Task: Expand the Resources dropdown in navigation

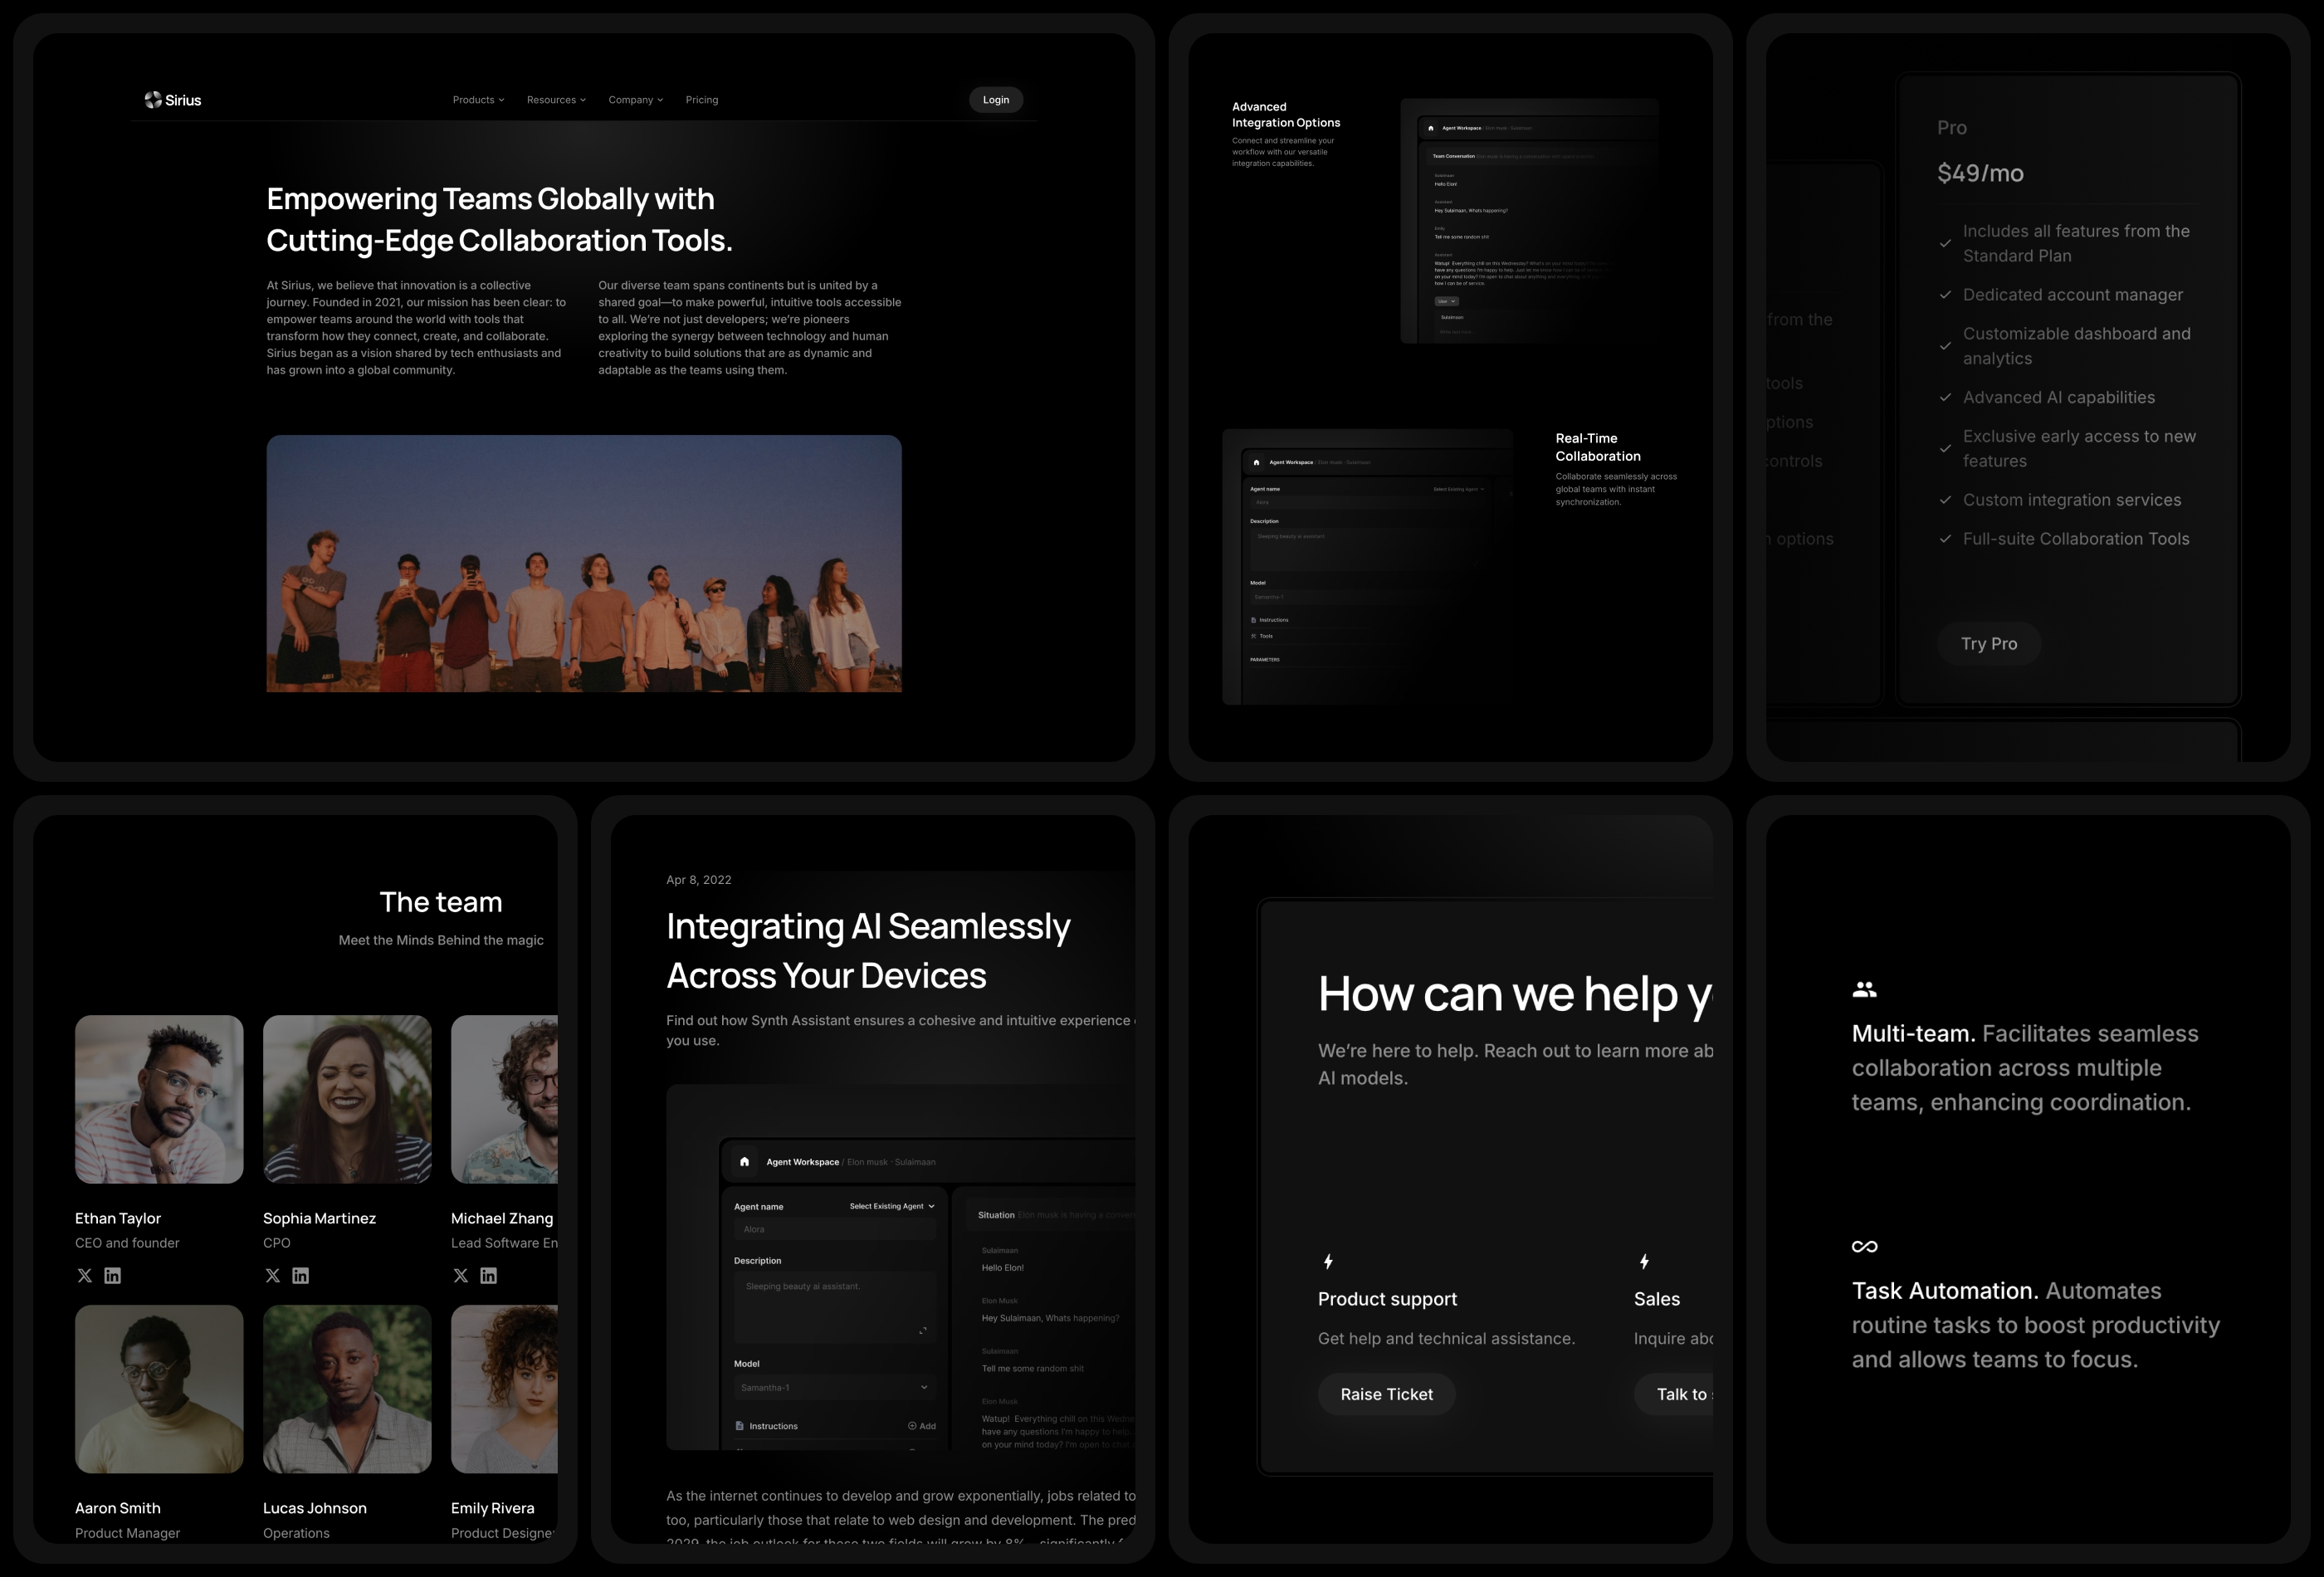Action: click(556, 99)
